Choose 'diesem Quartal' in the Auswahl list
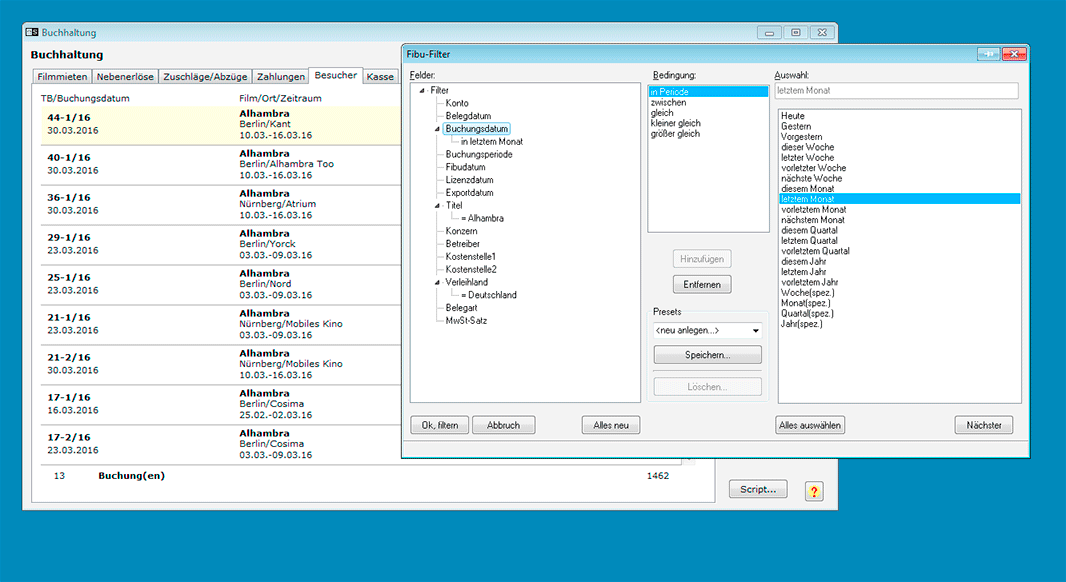The width and height of the screenshot is (1066, 582). (810, 230)
